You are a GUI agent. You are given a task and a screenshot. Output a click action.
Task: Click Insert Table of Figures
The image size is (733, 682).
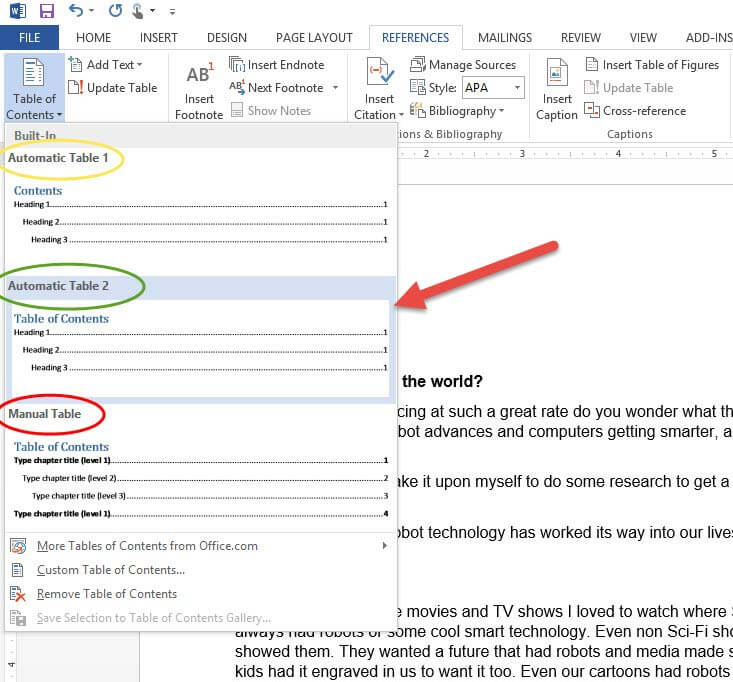pos(652,65)
